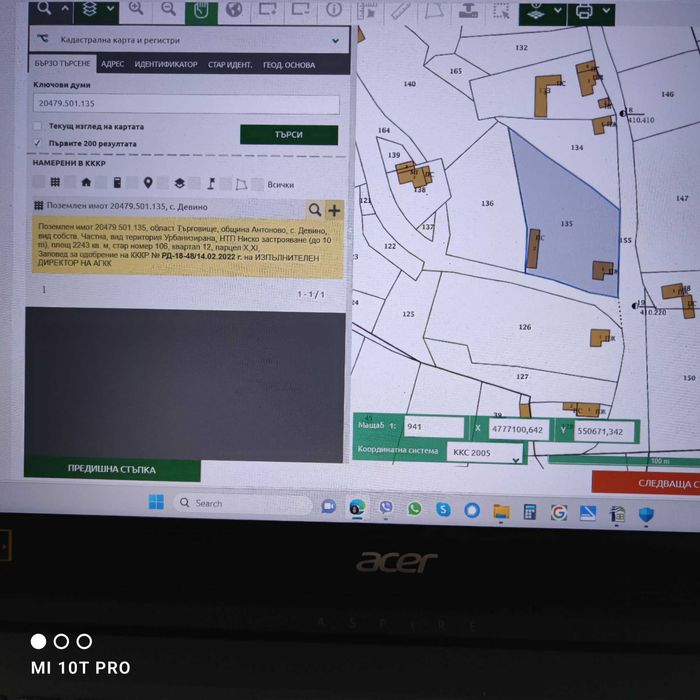Open 'Координатна система' KKC 2005 dropdown

click(x=485, y=454)
